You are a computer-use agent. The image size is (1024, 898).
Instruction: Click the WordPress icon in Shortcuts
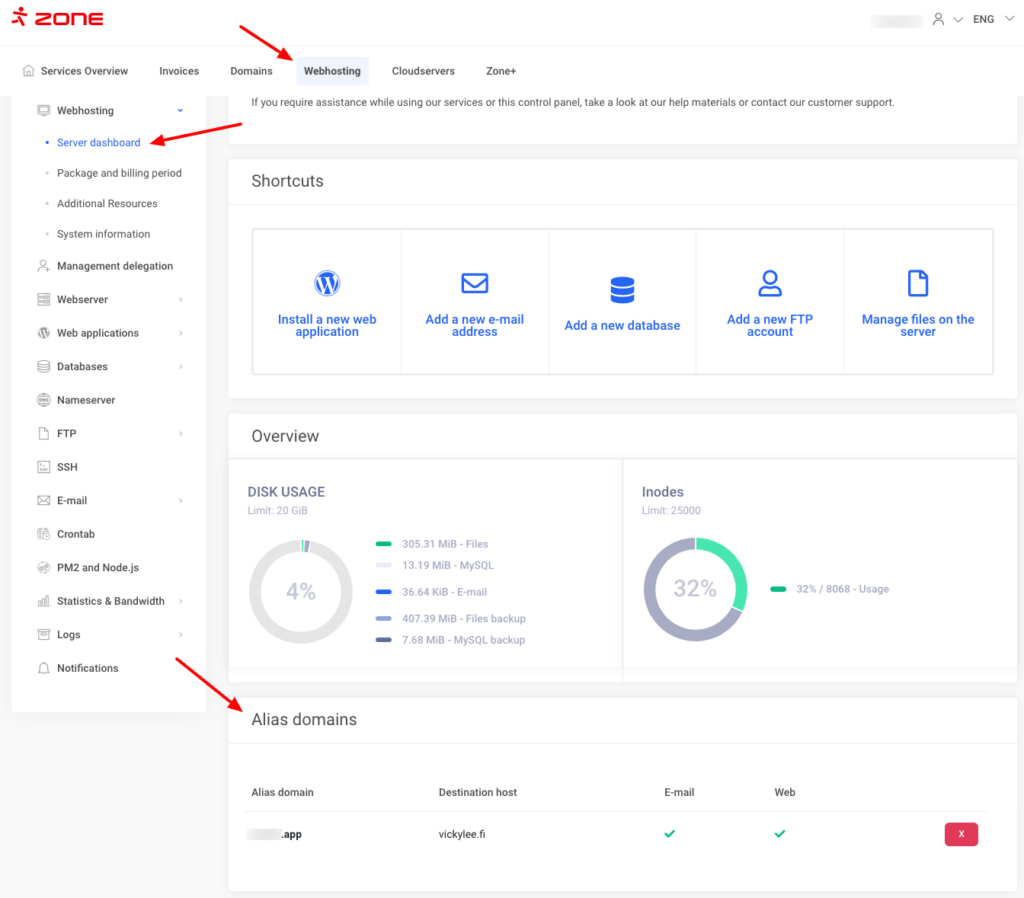tap(327, 284)
